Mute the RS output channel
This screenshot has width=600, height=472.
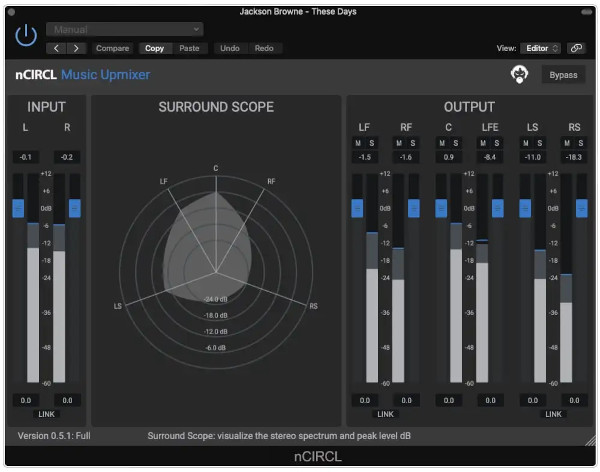(x=567, y=143)
